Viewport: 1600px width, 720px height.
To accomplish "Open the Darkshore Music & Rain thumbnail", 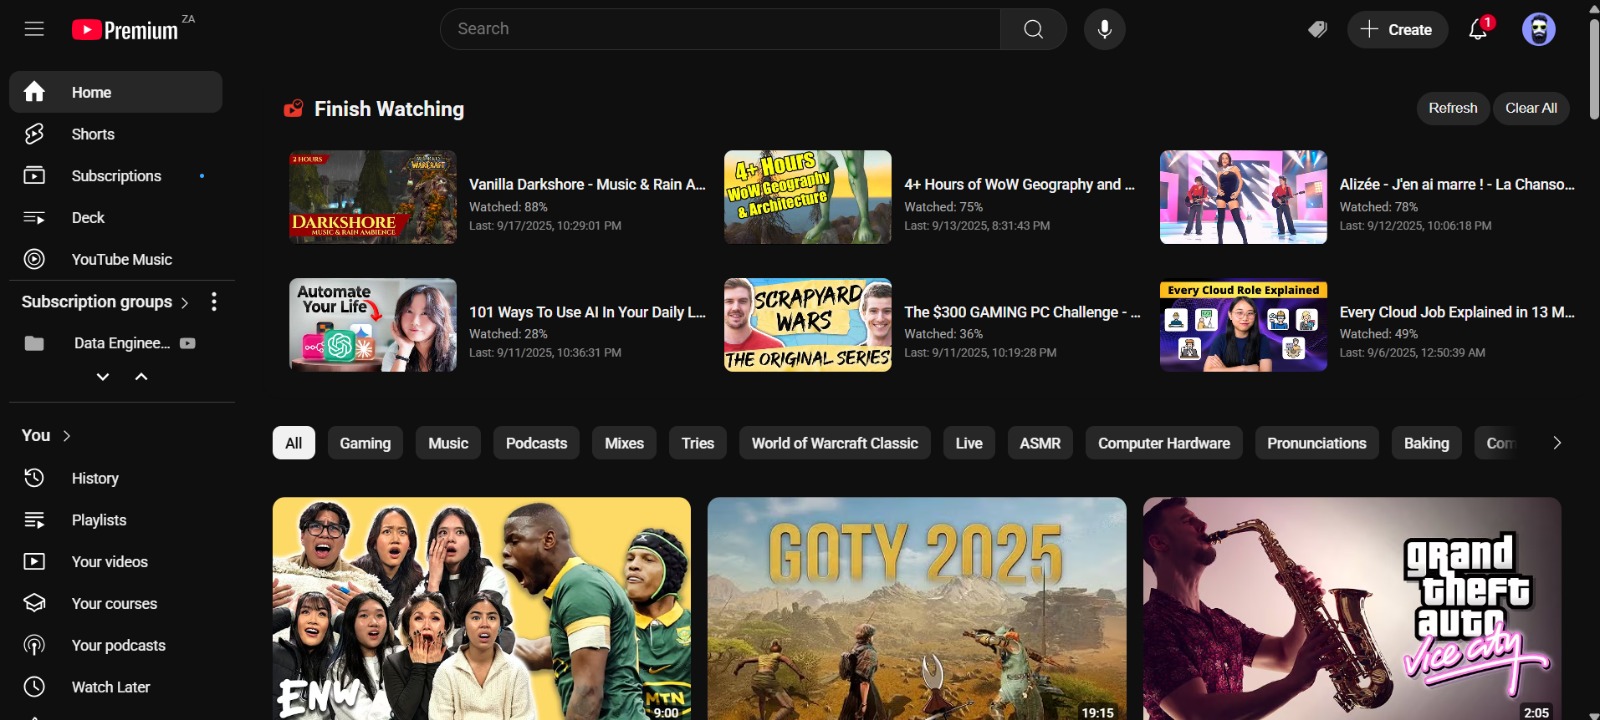I will click(373, 197).
